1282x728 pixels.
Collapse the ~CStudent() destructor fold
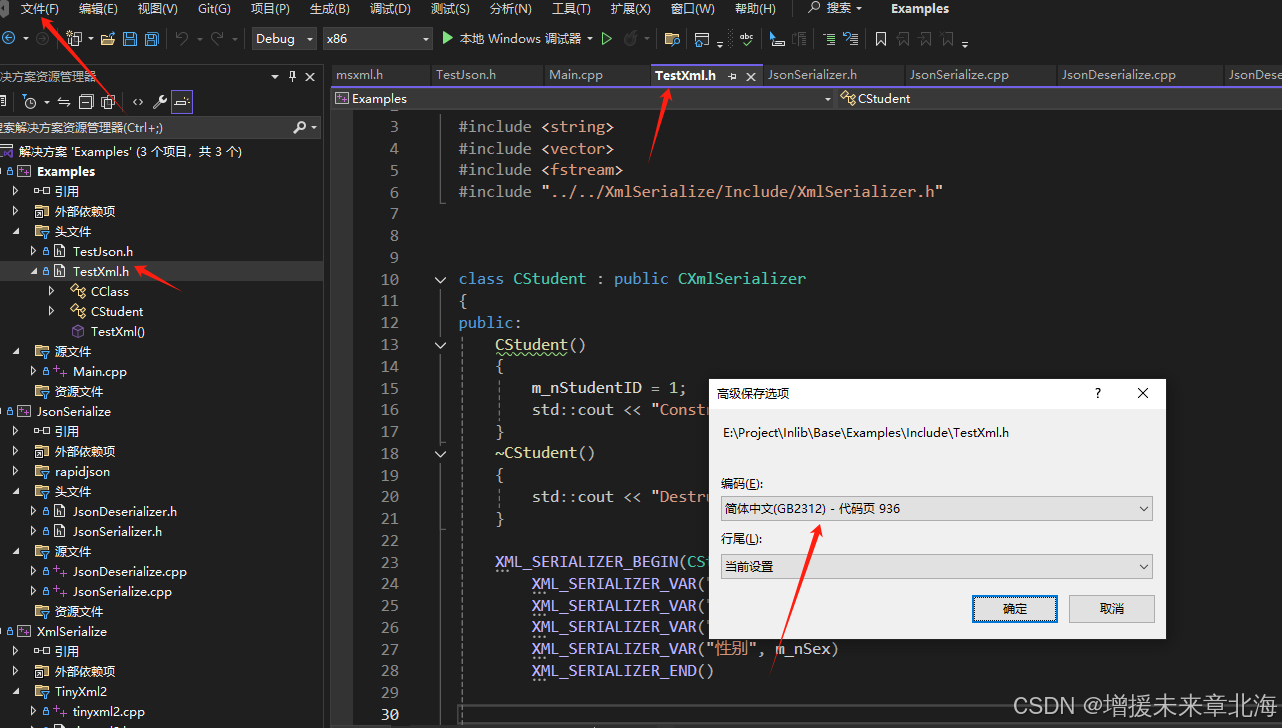point(440,453)
